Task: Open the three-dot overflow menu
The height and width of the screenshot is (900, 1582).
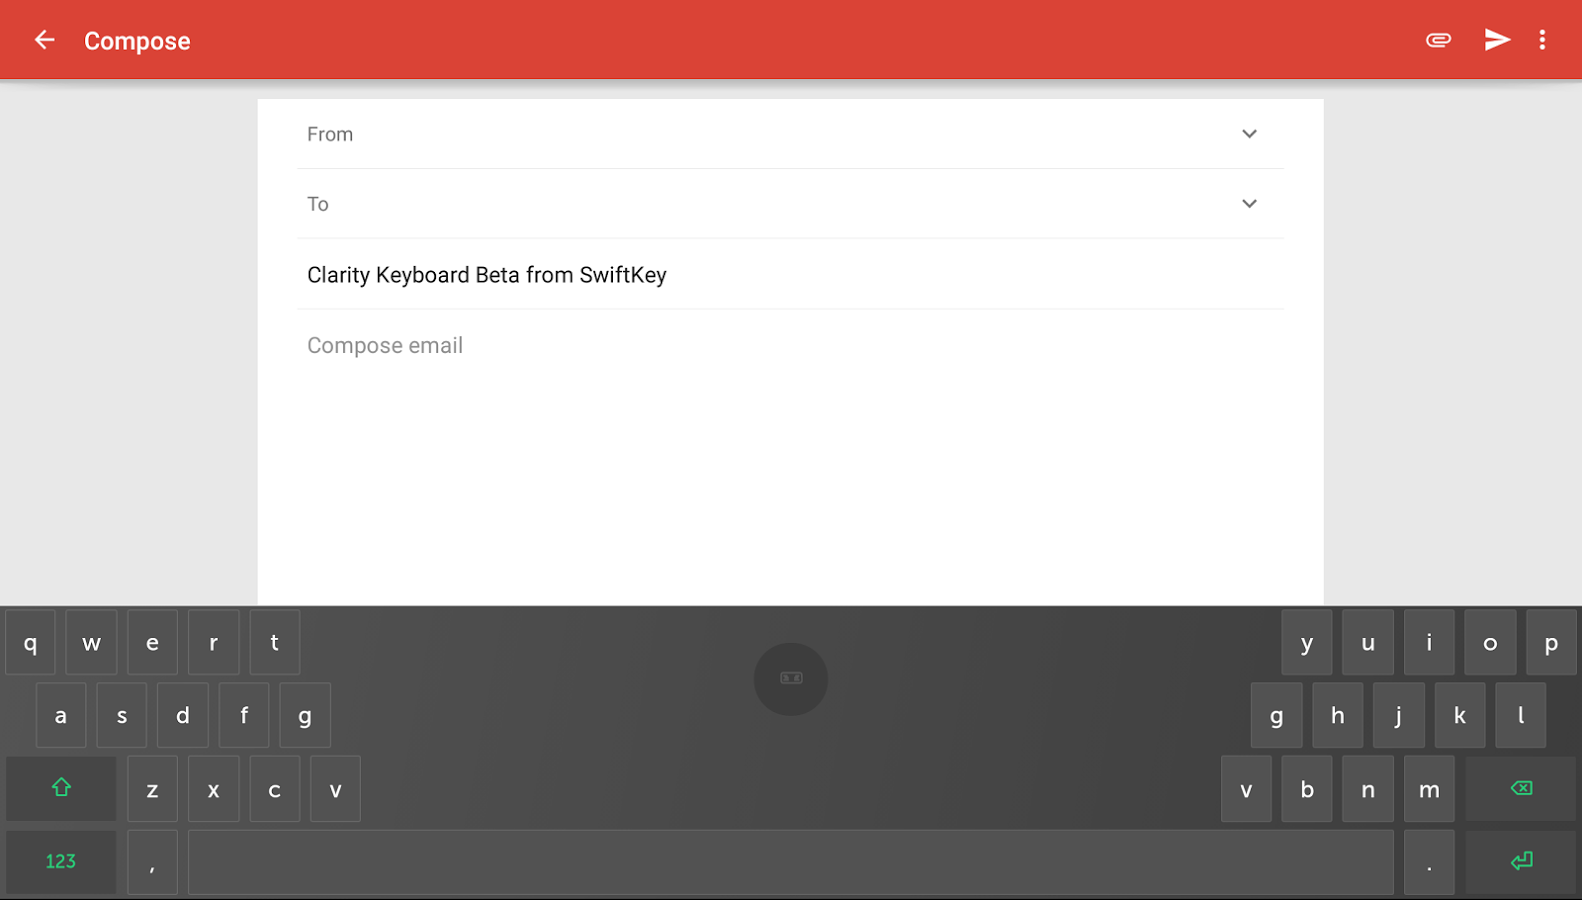Action: pos(1542,40)
